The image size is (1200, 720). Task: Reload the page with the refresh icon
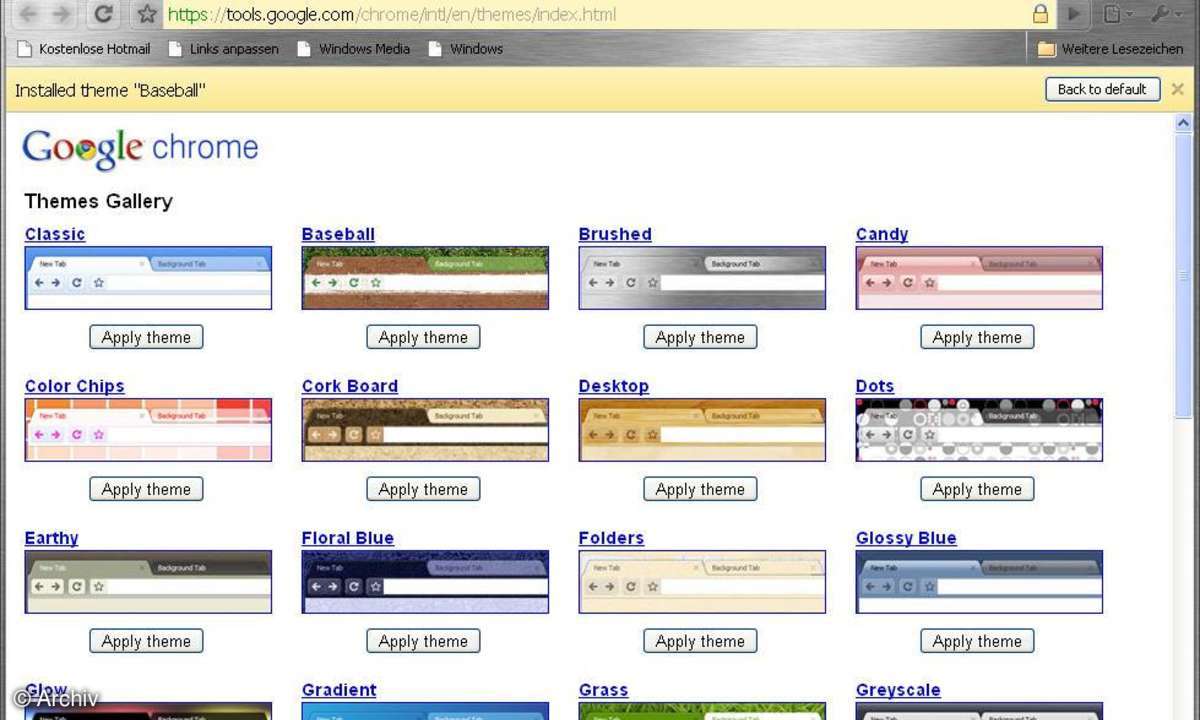point(102,14)
